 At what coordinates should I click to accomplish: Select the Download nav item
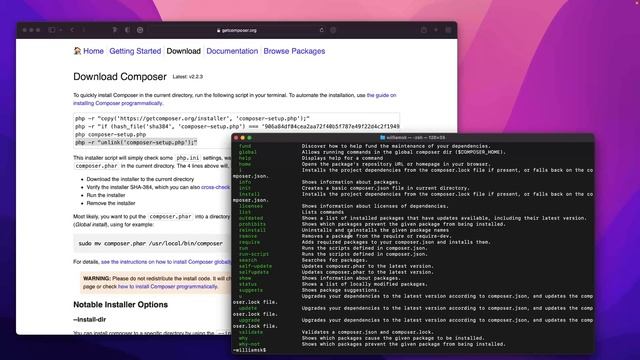(x=184, y=51)
